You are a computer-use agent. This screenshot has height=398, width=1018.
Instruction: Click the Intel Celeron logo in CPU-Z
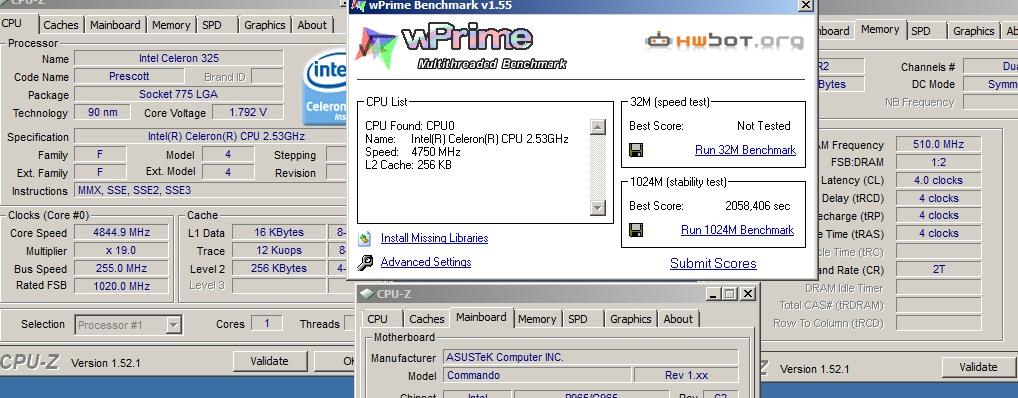tap(325, 88)
